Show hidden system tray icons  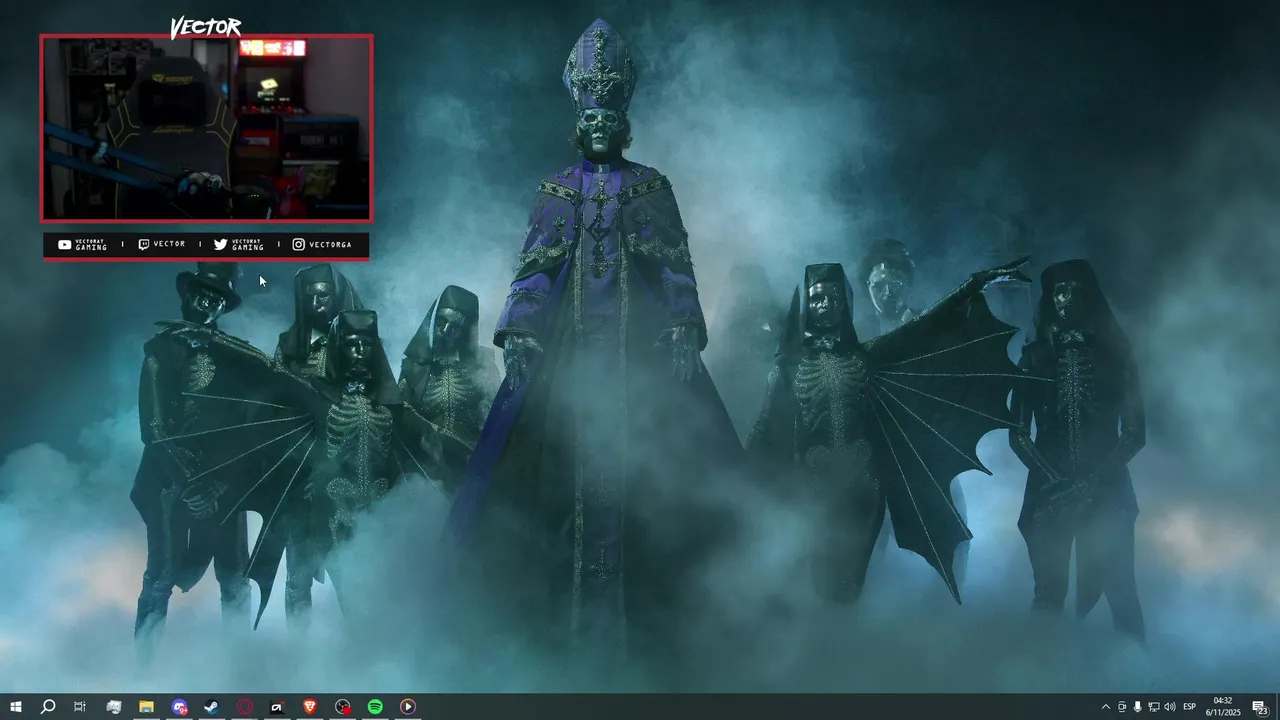pyautogui.click(x=1105, y=707)
